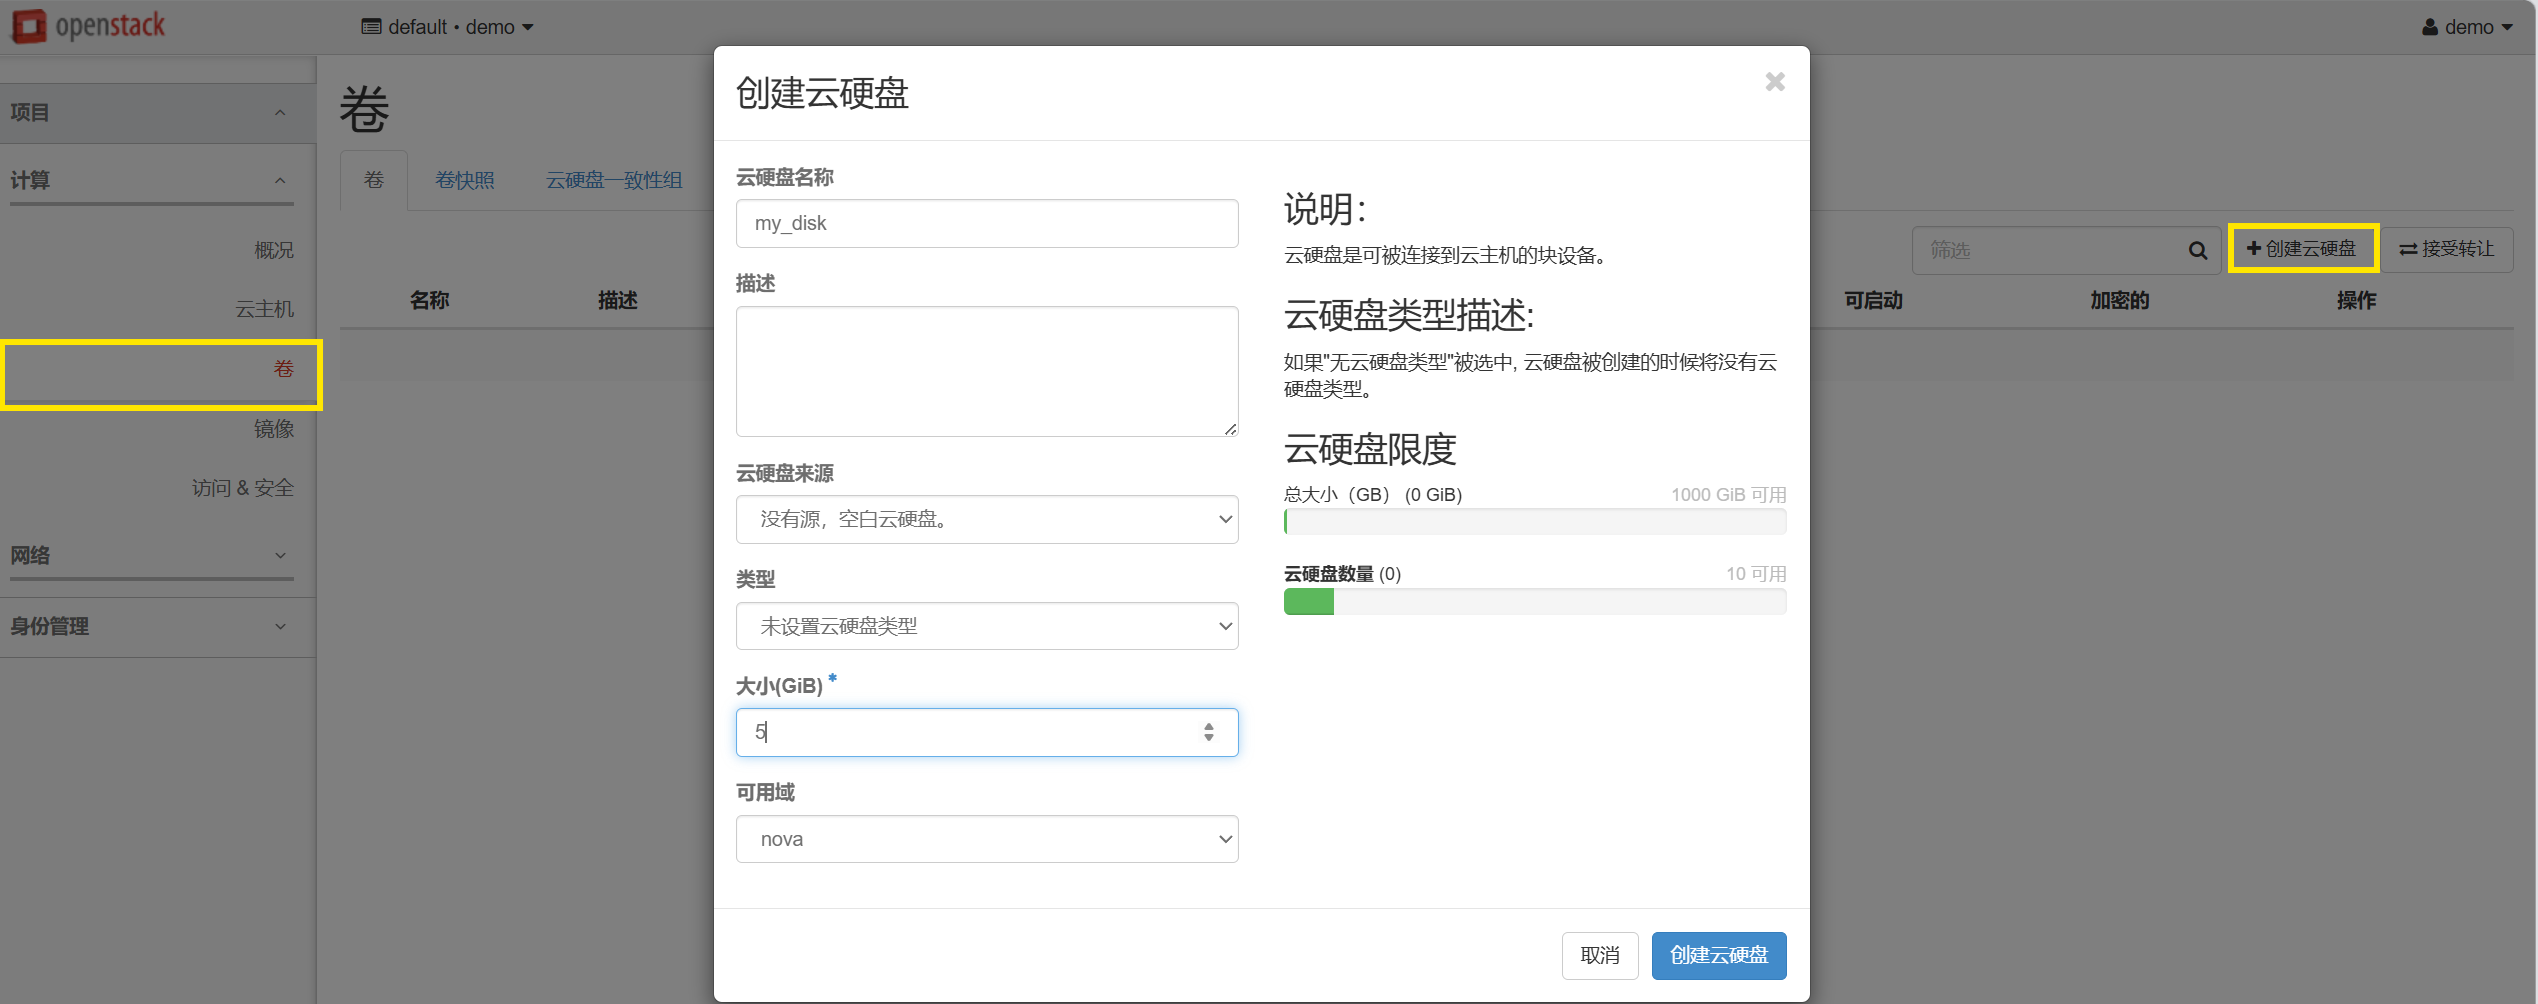Click the 云硬盘名称 name input field
The height and width of the screenshot is (1004, 2538).
click(x=987, y=223)
